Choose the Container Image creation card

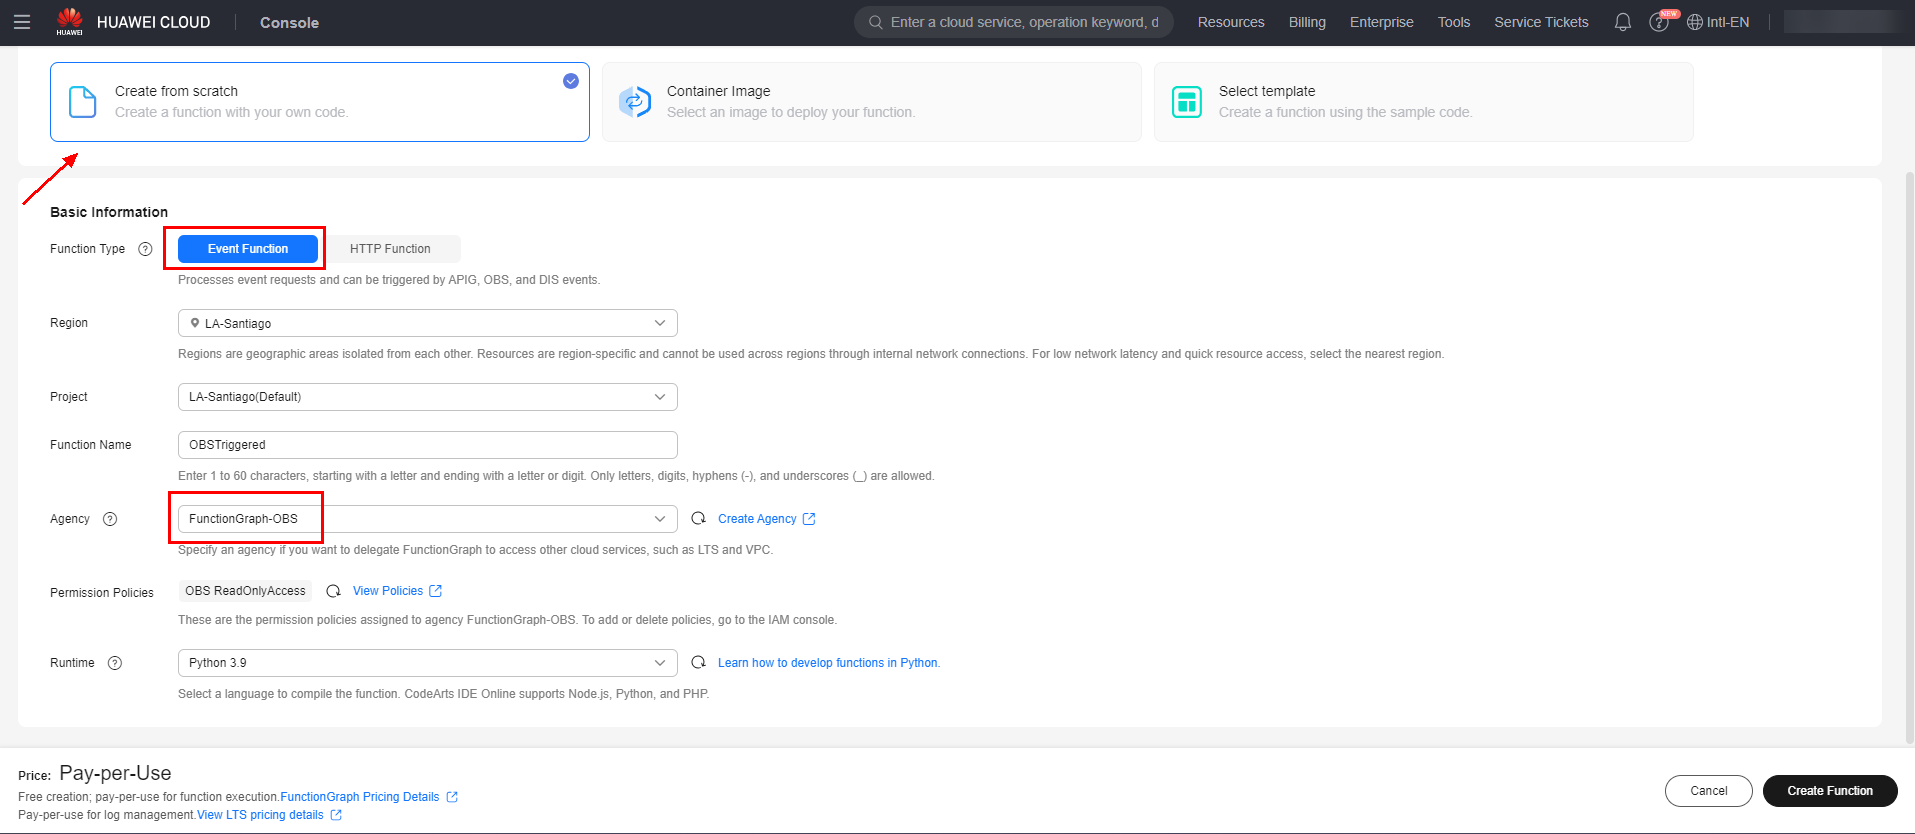[x=871, y=102]
